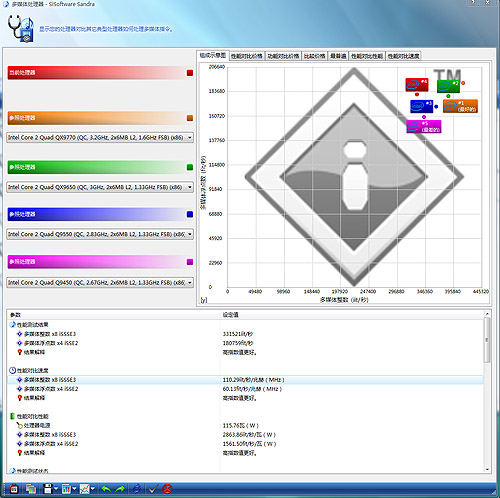Click the orange #1 Intel badge on chart
This screenshot has width=500, height=498.
point(460,106)
